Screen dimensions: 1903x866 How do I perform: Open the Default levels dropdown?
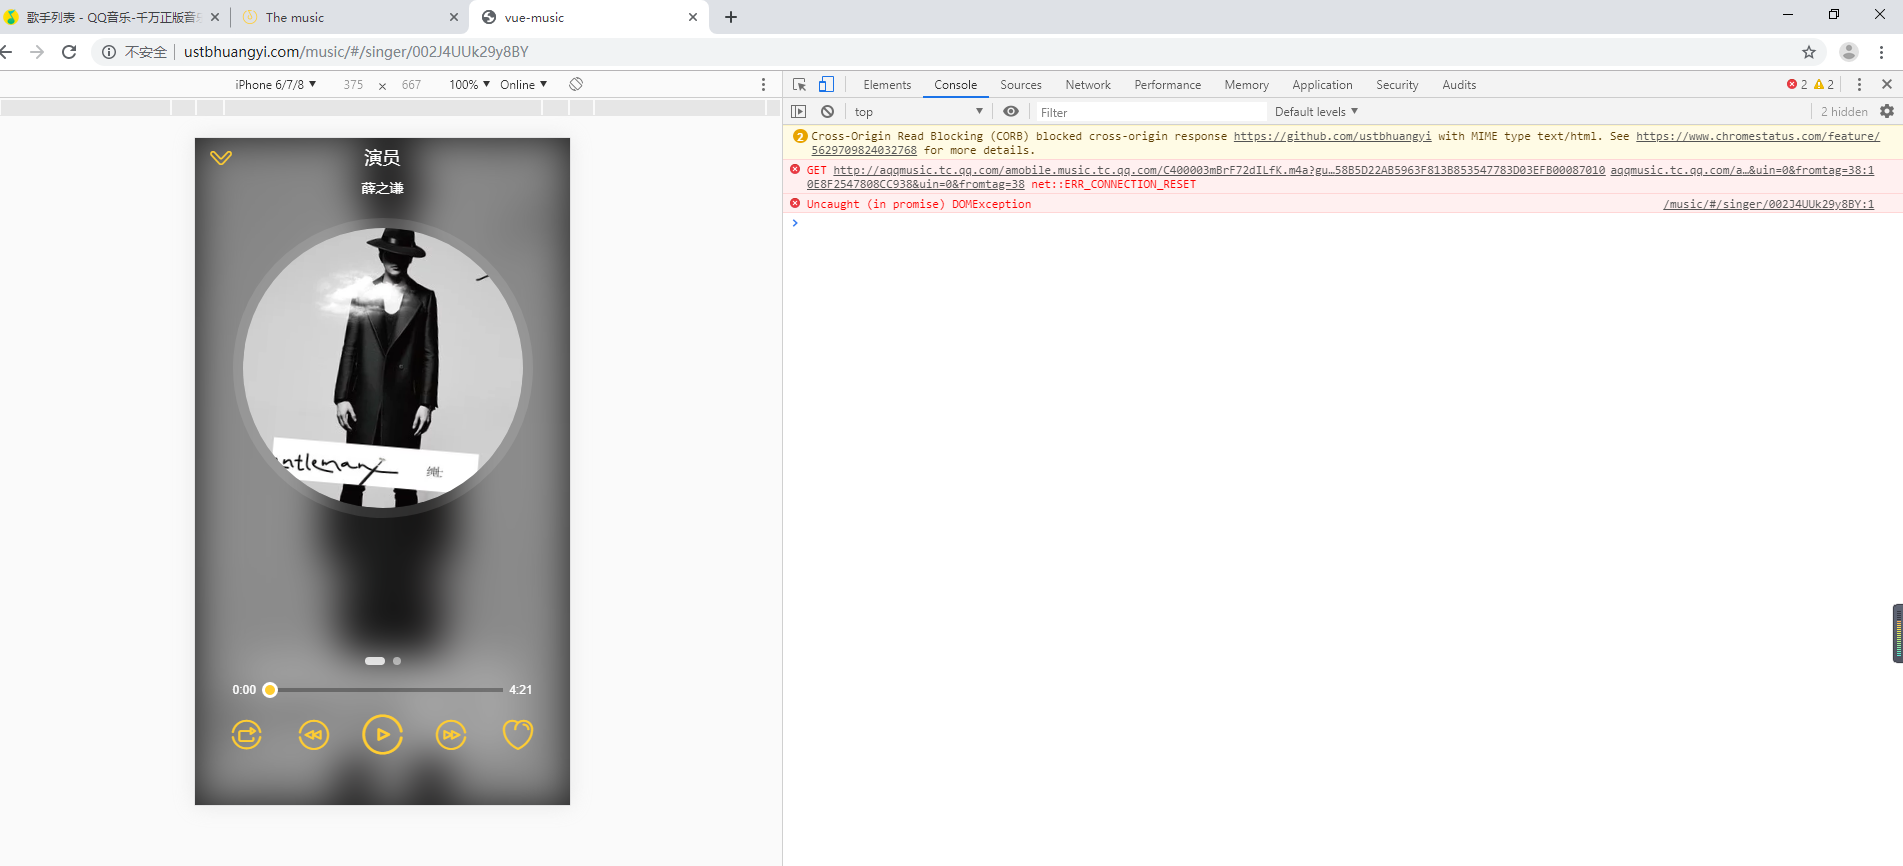[1316, 112]
